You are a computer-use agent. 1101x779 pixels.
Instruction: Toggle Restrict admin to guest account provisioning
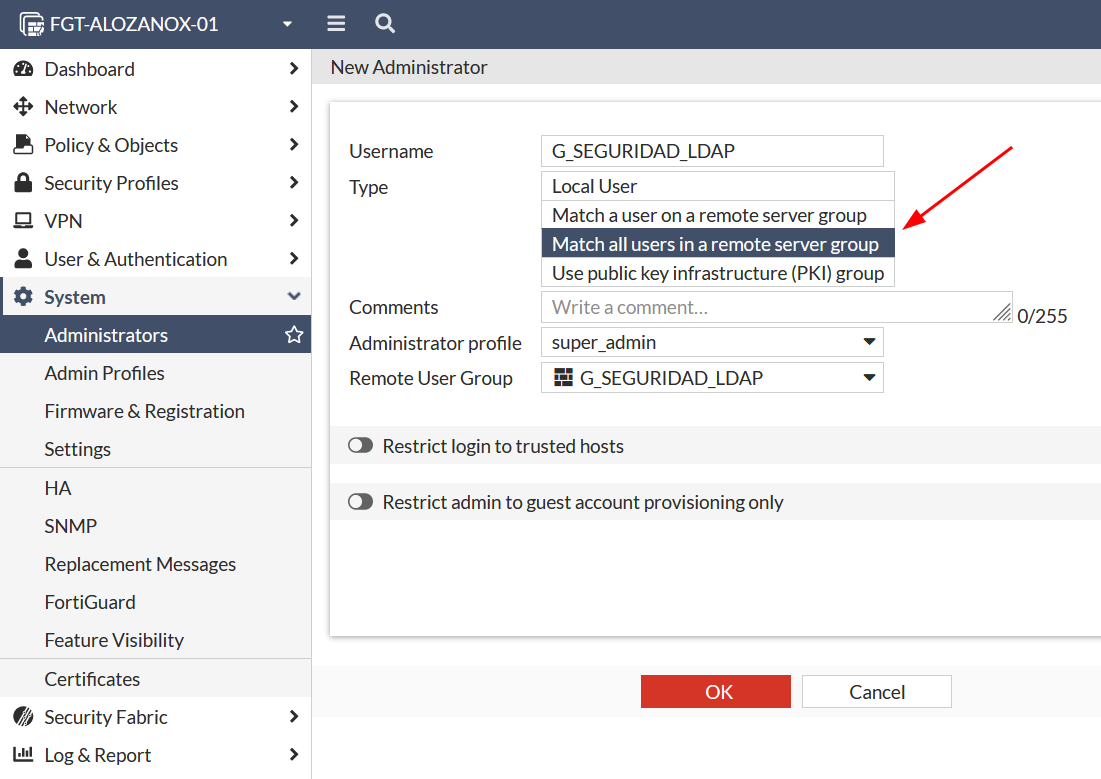(360, 502)
